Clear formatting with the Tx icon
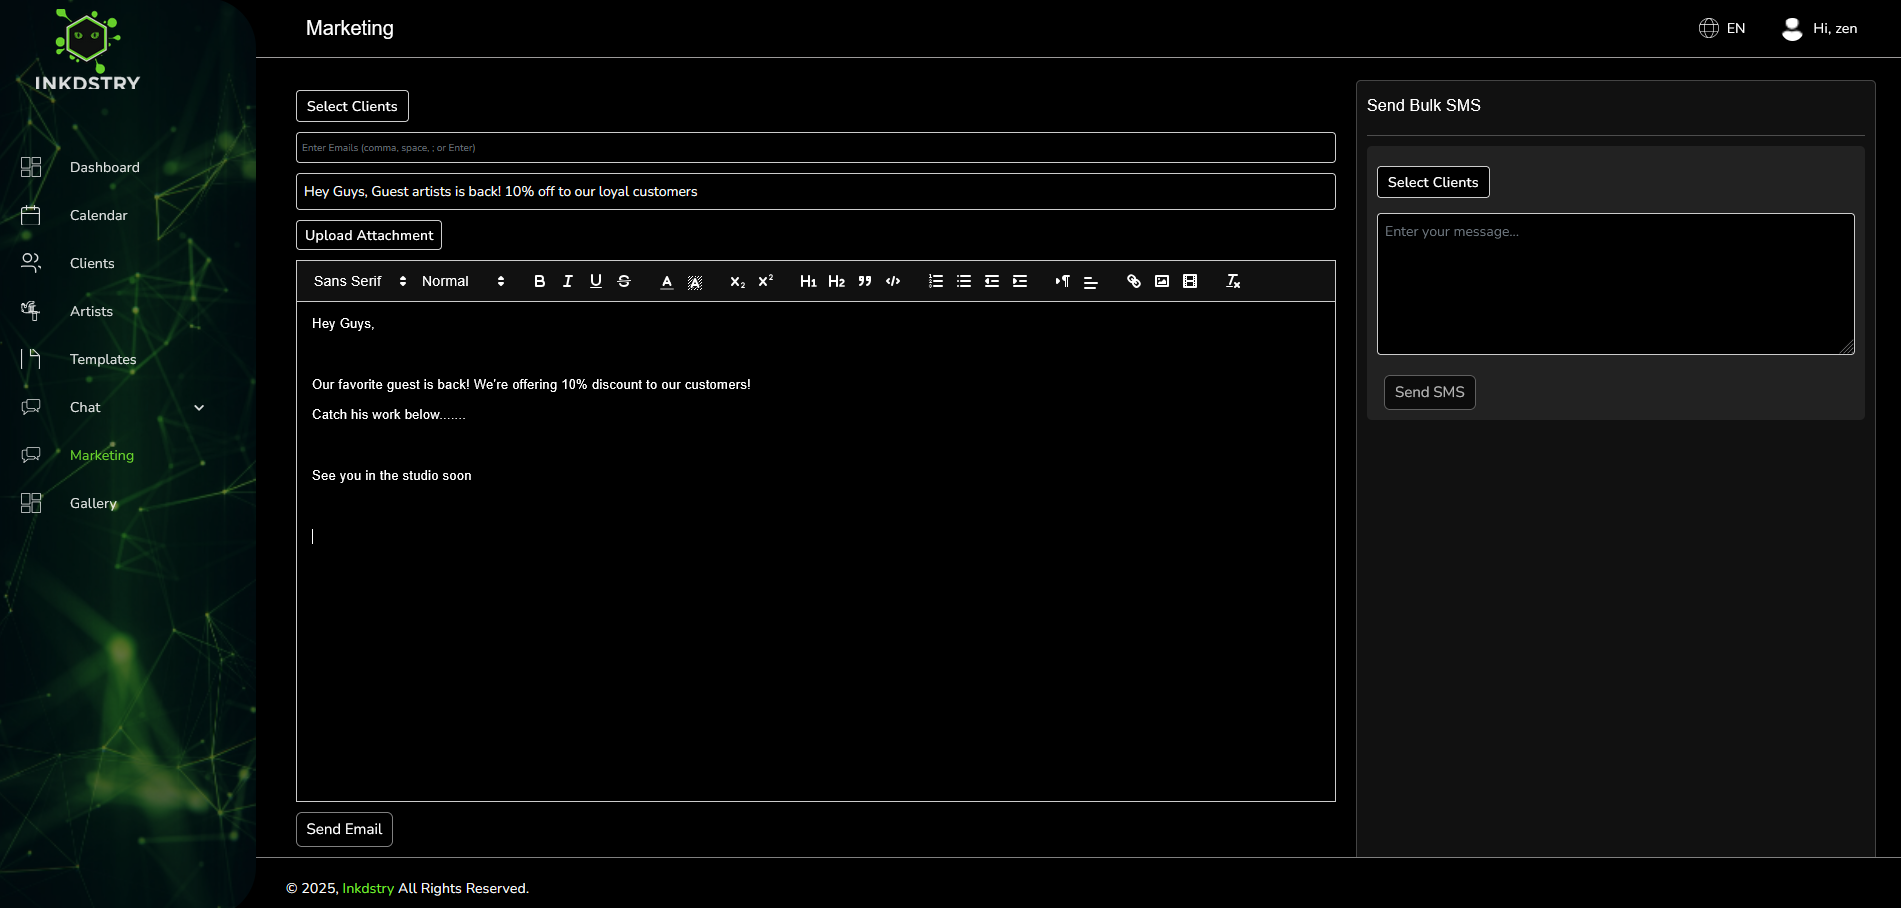 [x=1232, y=281]
